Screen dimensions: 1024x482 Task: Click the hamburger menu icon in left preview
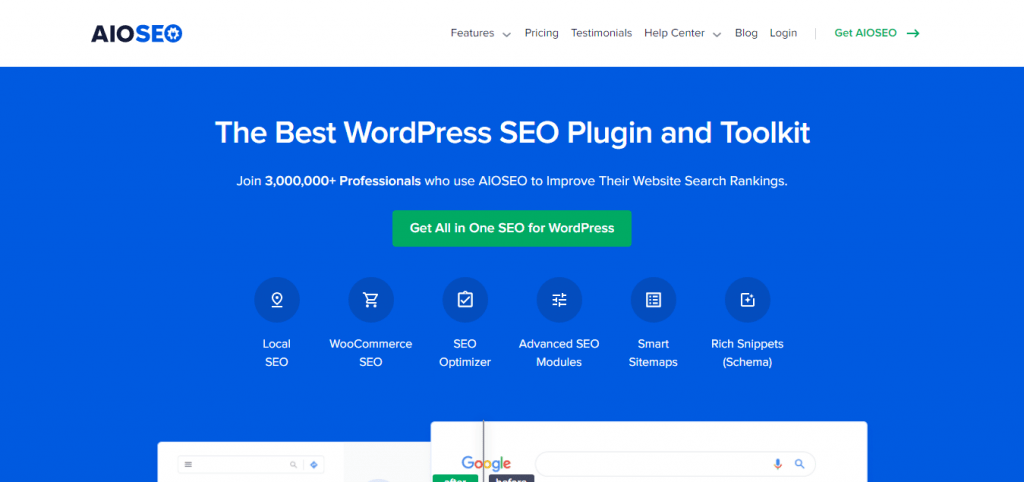click(188, 465)
